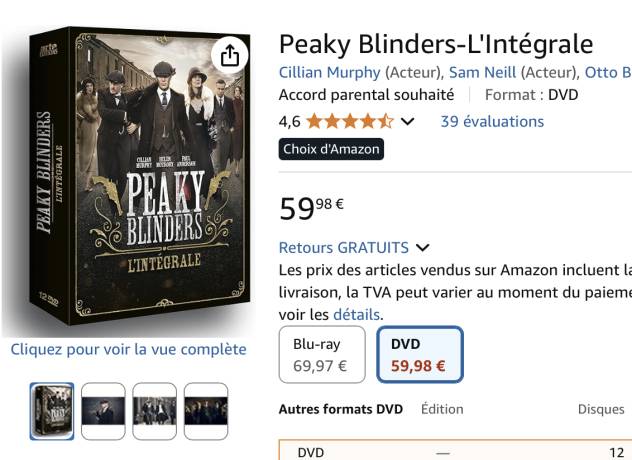632x460 pixels.
Task: Click the share icon on product image
Action: [x=230, y=55]
